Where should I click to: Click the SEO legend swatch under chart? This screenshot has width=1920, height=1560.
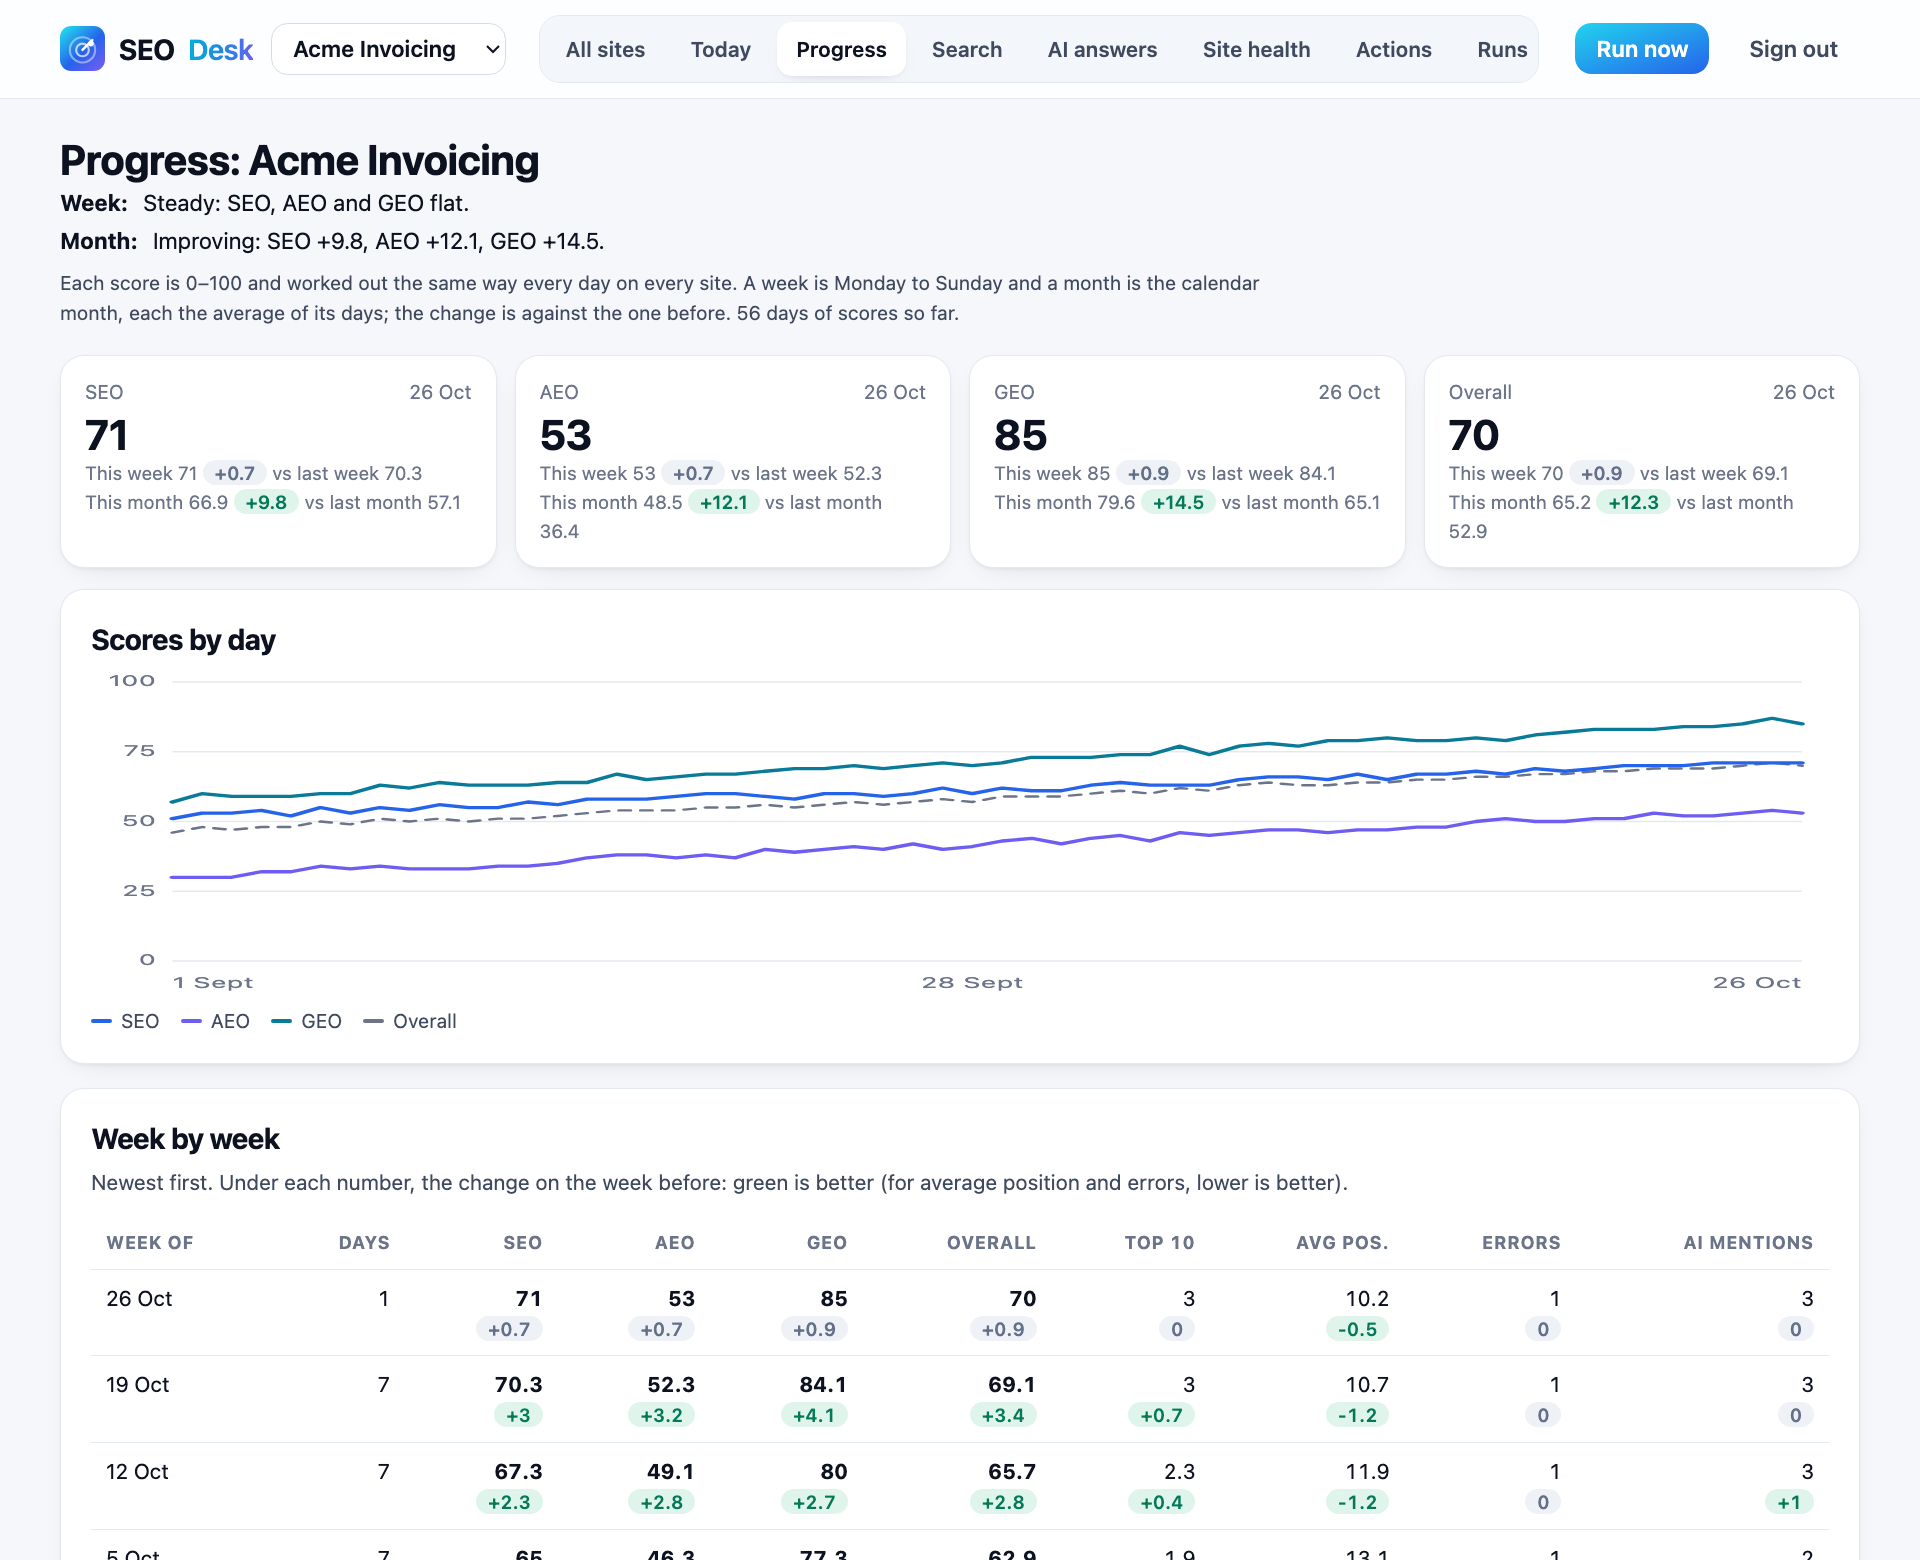[101, 1021]
